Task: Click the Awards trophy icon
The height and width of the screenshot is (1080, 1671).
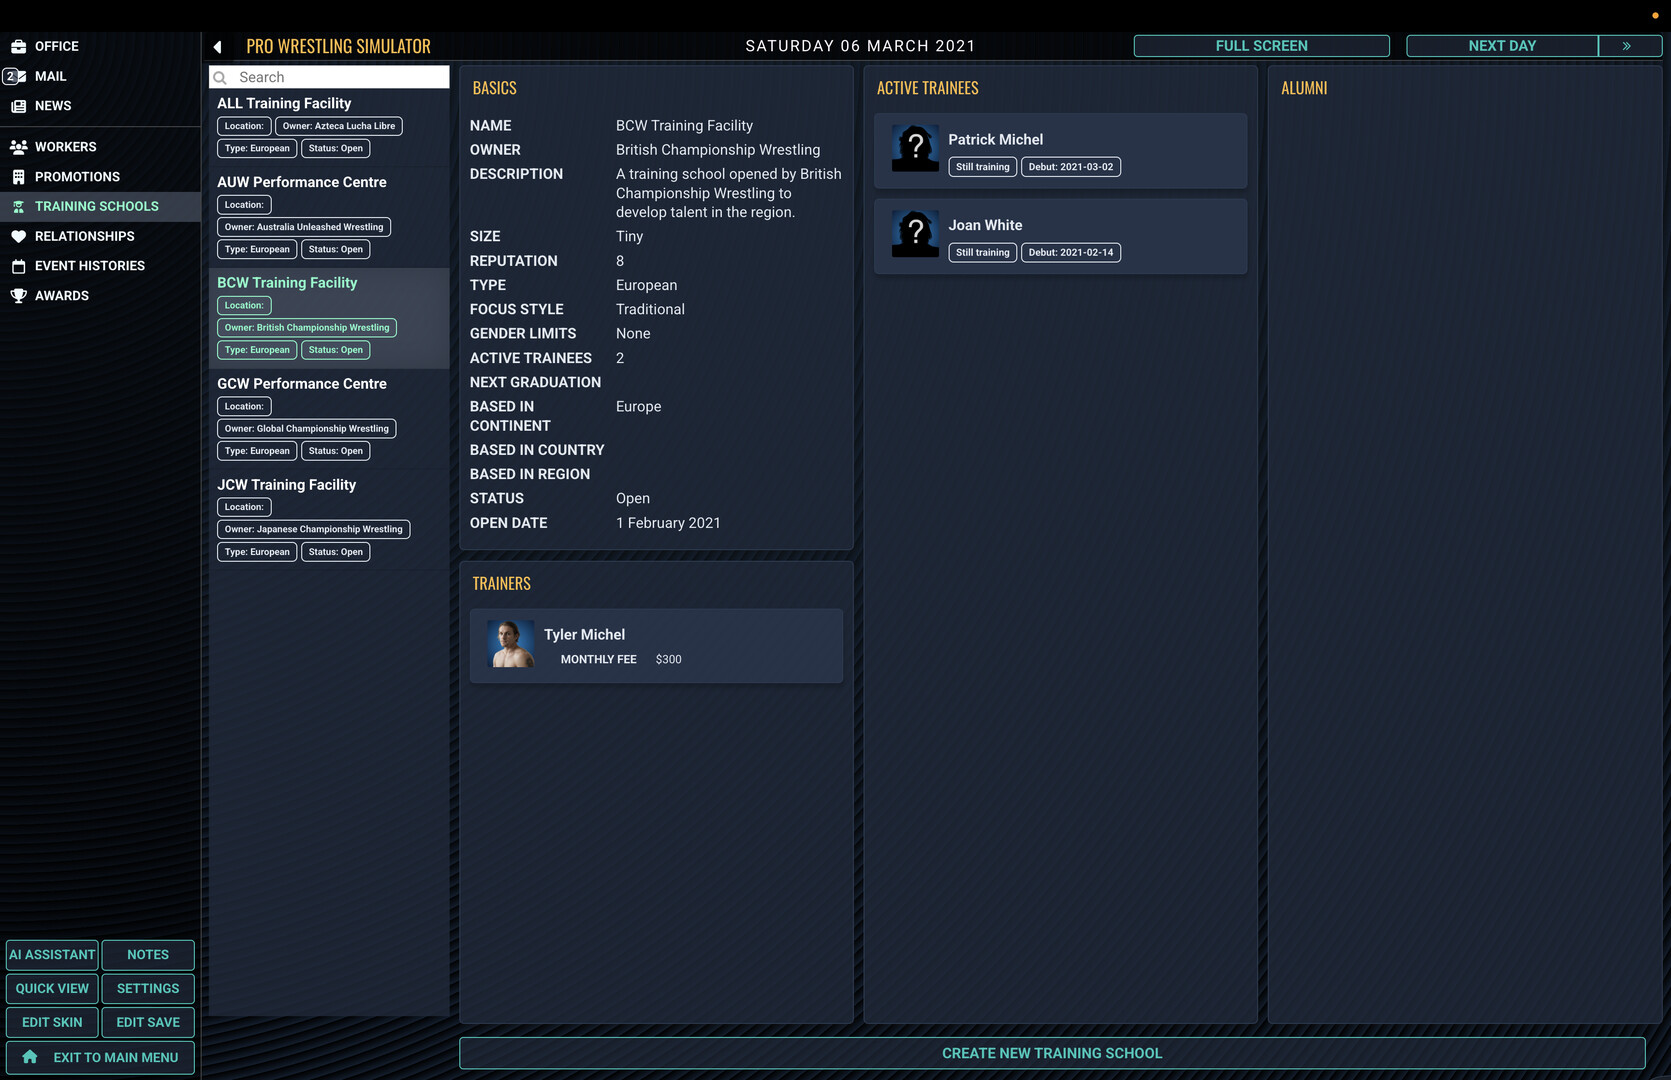Action: 18,296
